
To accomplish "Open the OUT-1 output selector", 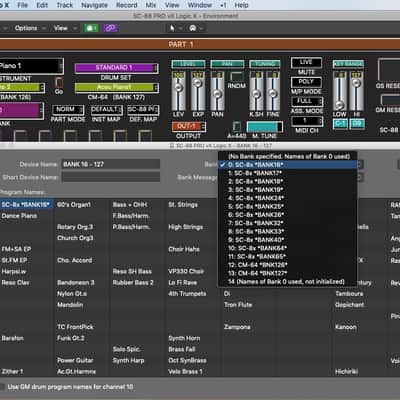I will click(x=189, y=126).
